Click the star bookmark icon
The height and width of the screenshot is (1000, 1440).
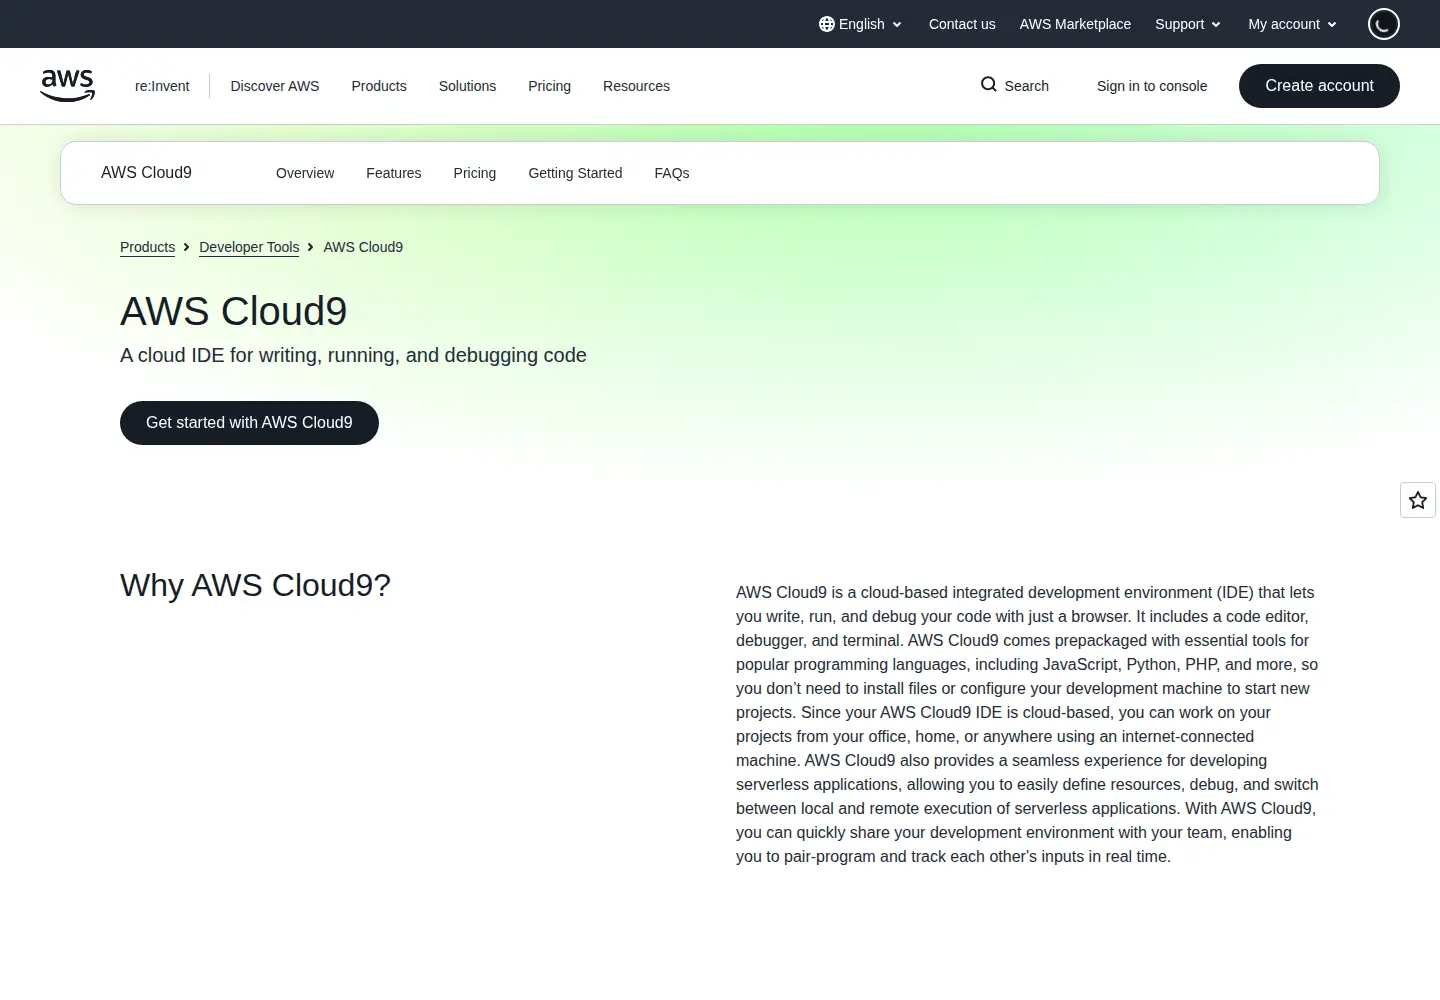pos(1418,500)
